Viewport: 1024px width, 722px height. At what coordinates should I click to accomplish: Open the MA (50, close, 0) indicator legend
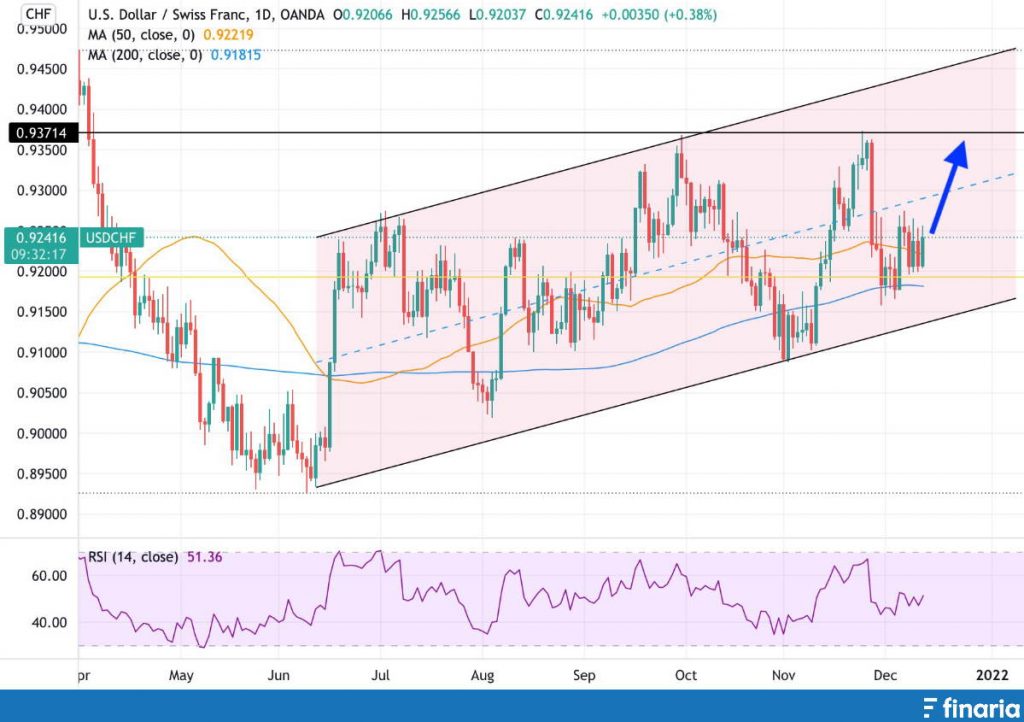pos(141,35)
